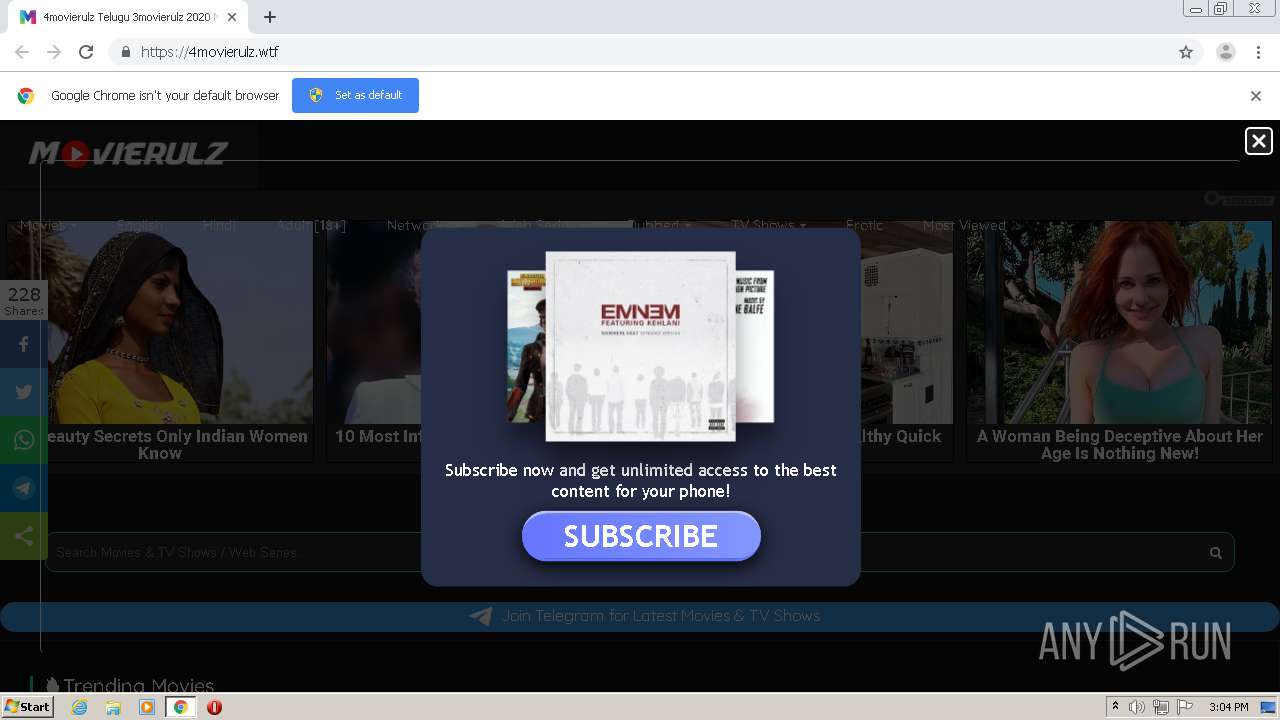The width and height of the screenshot is (1280, 720).
Task: Open the Most Viewed menu item
Action: click(964, 225)
